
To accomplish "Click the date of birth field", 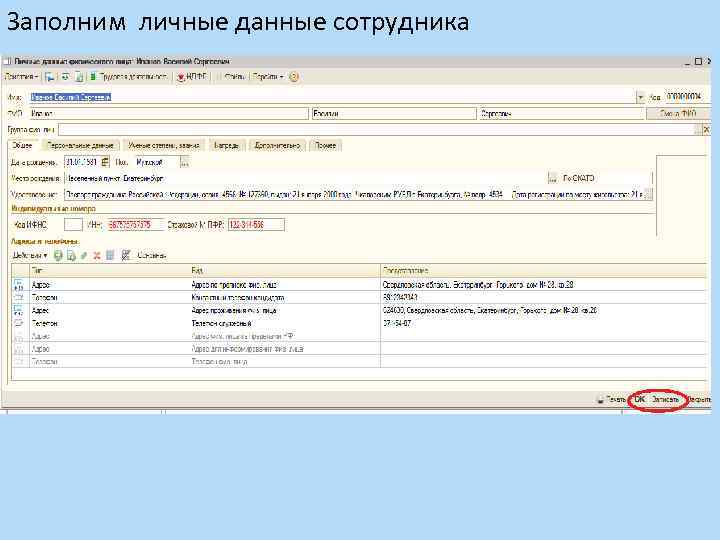I will (82, 162).
